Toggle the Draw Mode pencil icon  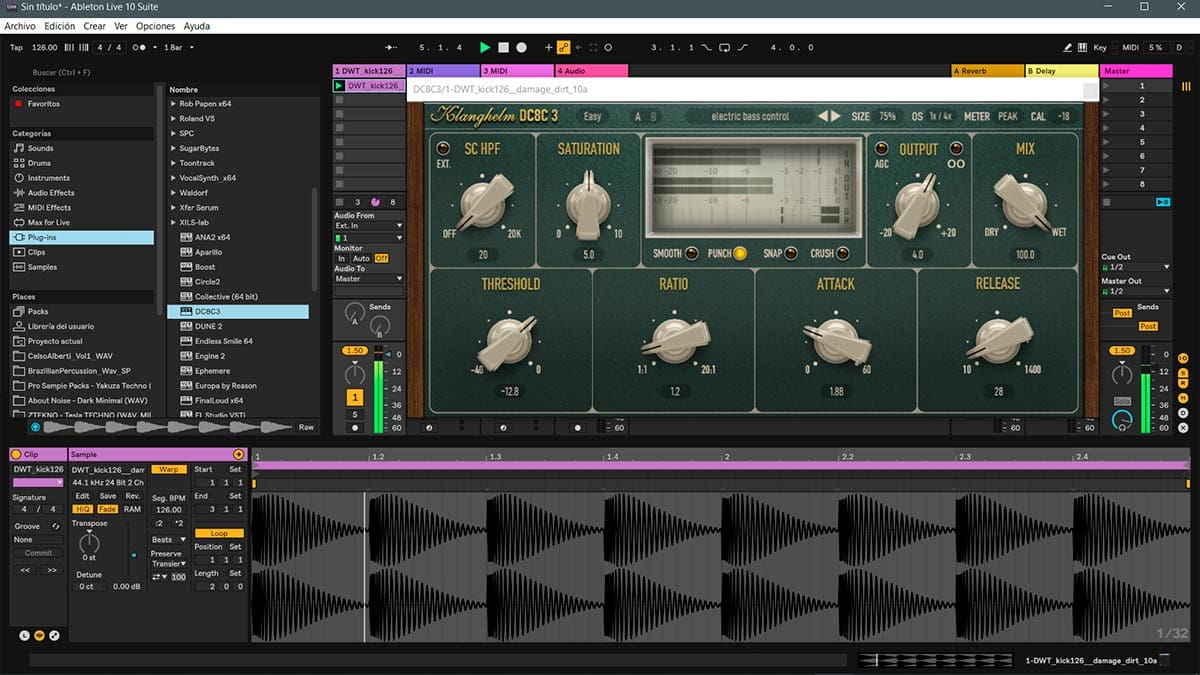pos(1068,47)
